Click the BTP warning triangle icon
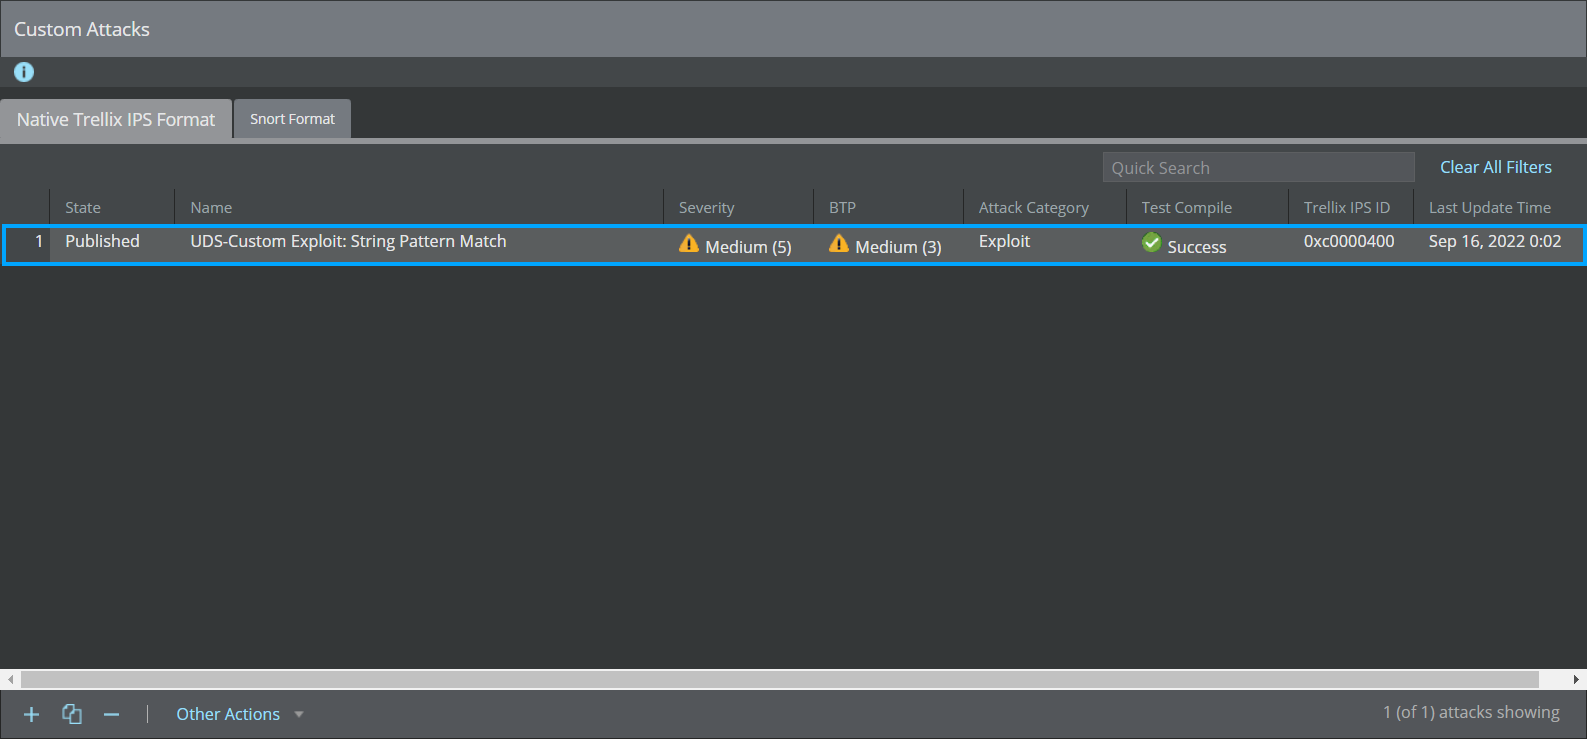This screenshot has width=1587, height=739. (x=839, y=243)
